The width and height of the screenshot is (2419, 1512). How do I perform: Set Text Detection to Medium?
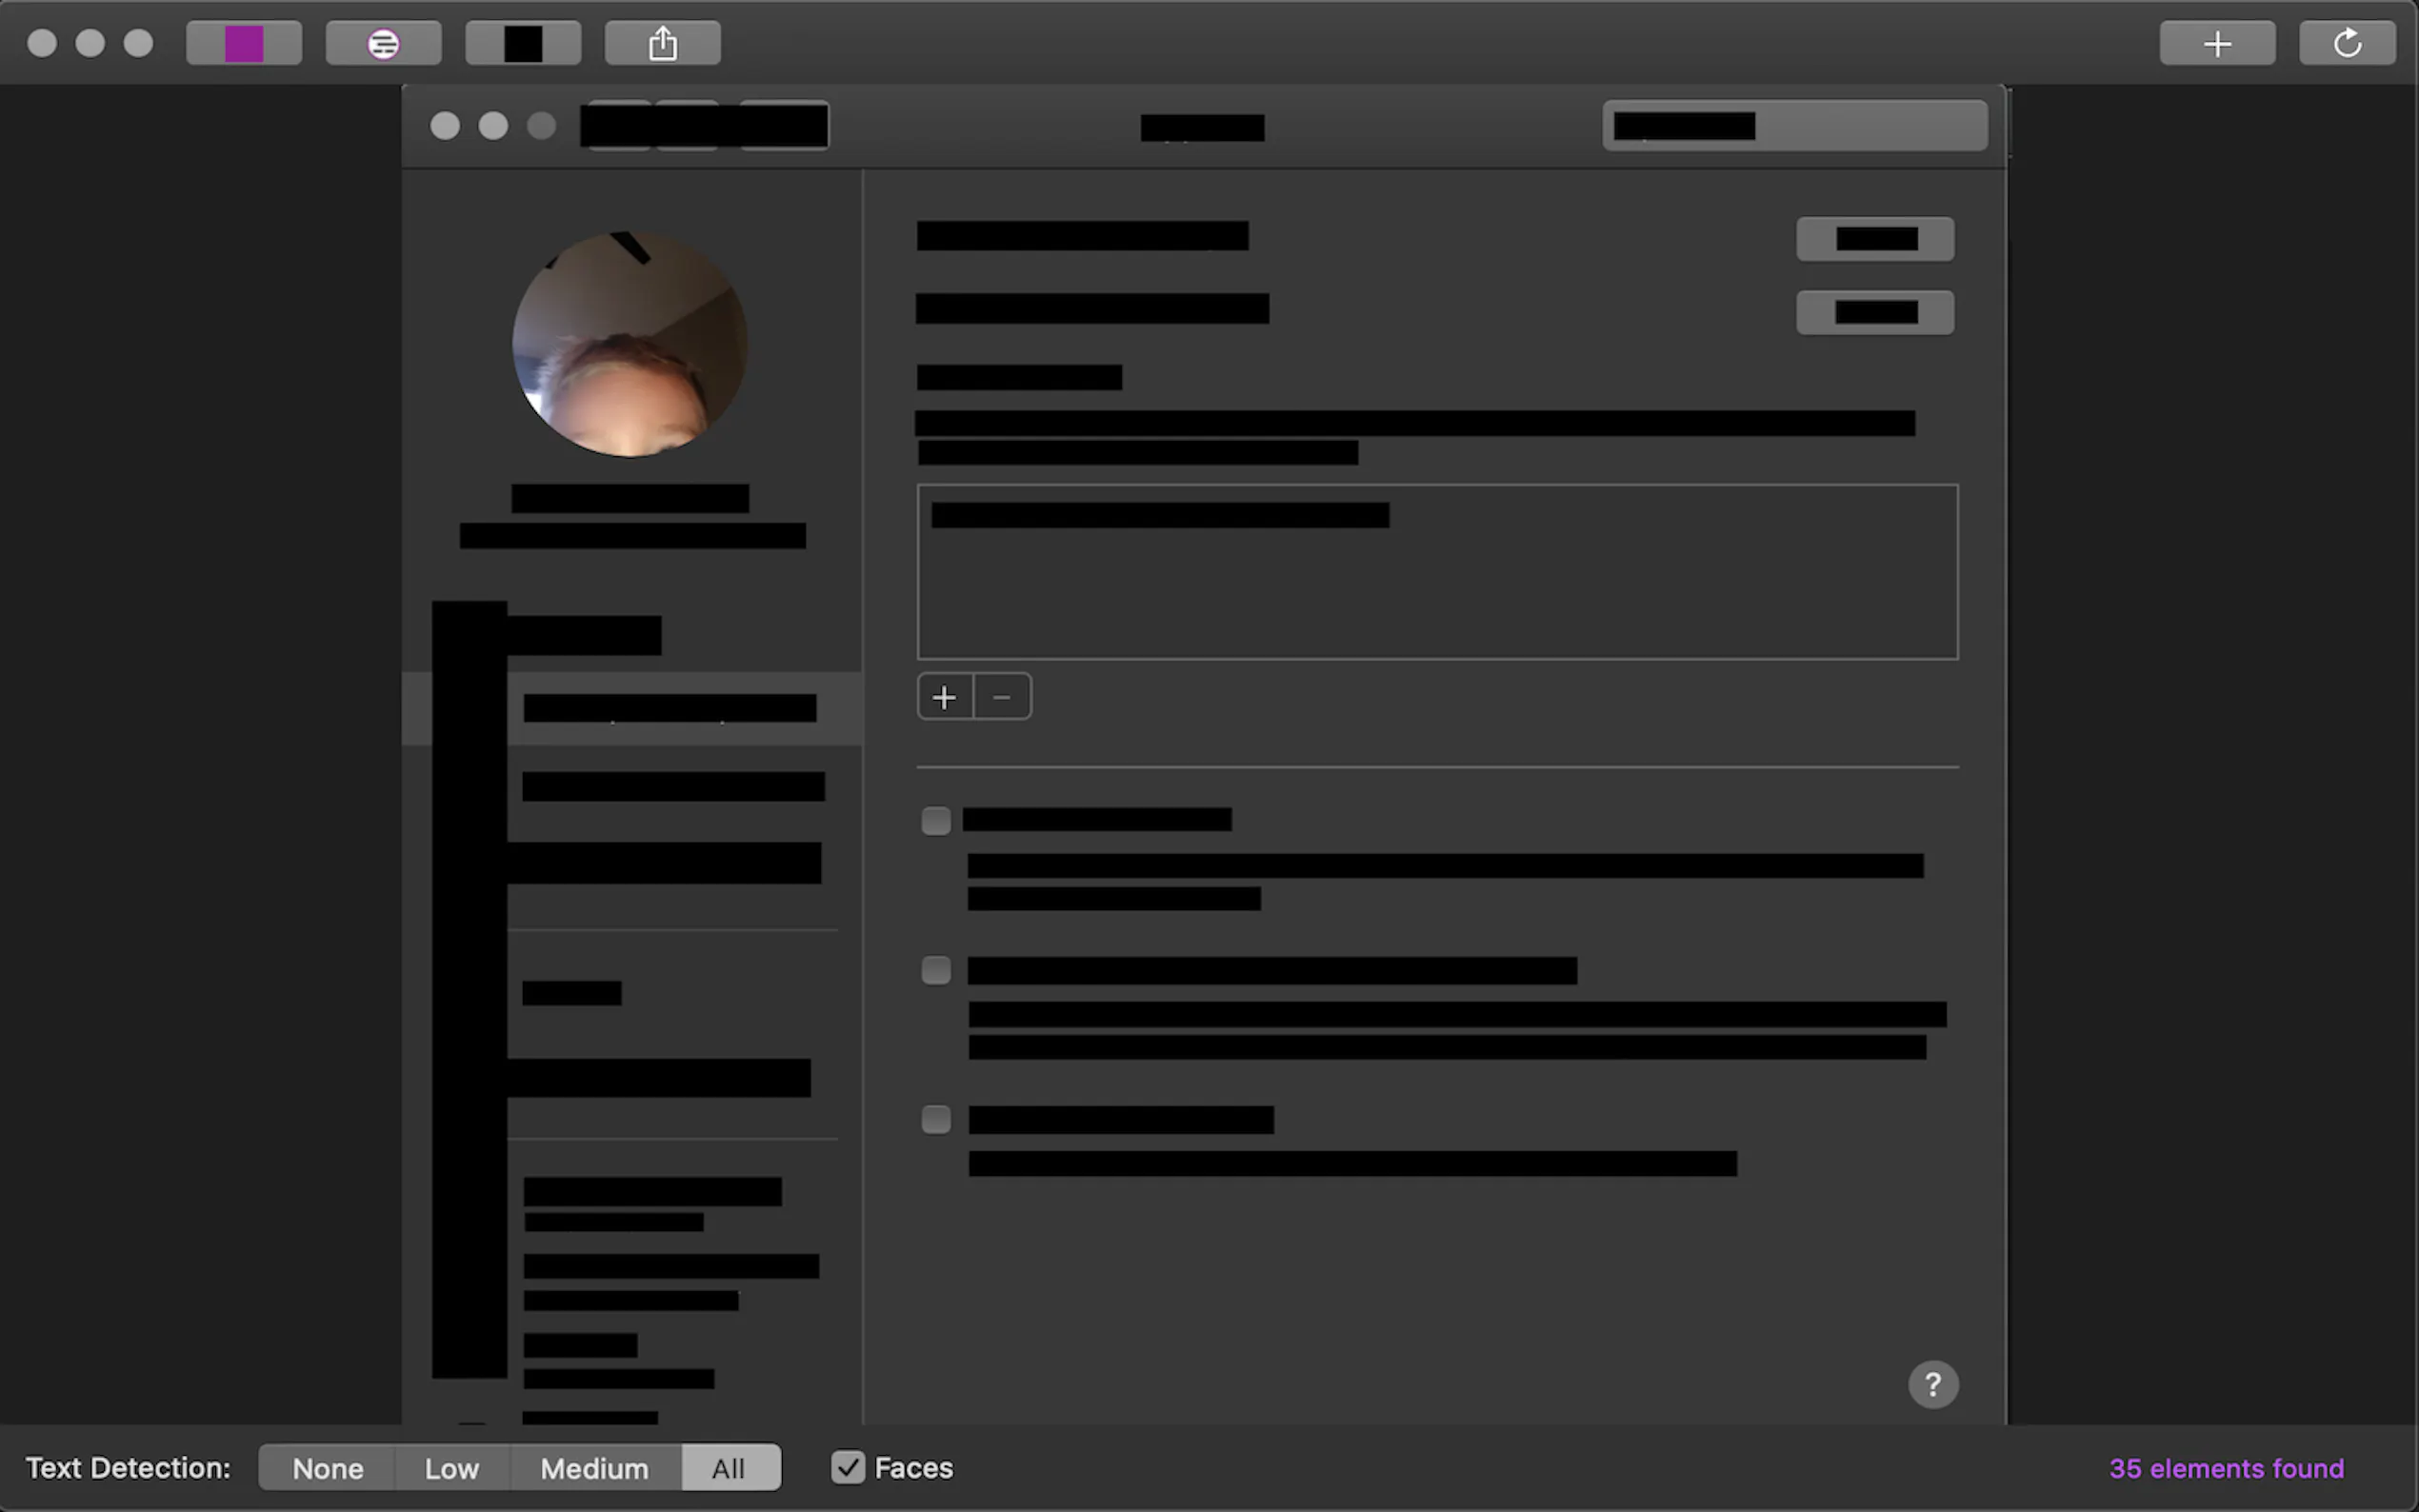(595, 1468)
